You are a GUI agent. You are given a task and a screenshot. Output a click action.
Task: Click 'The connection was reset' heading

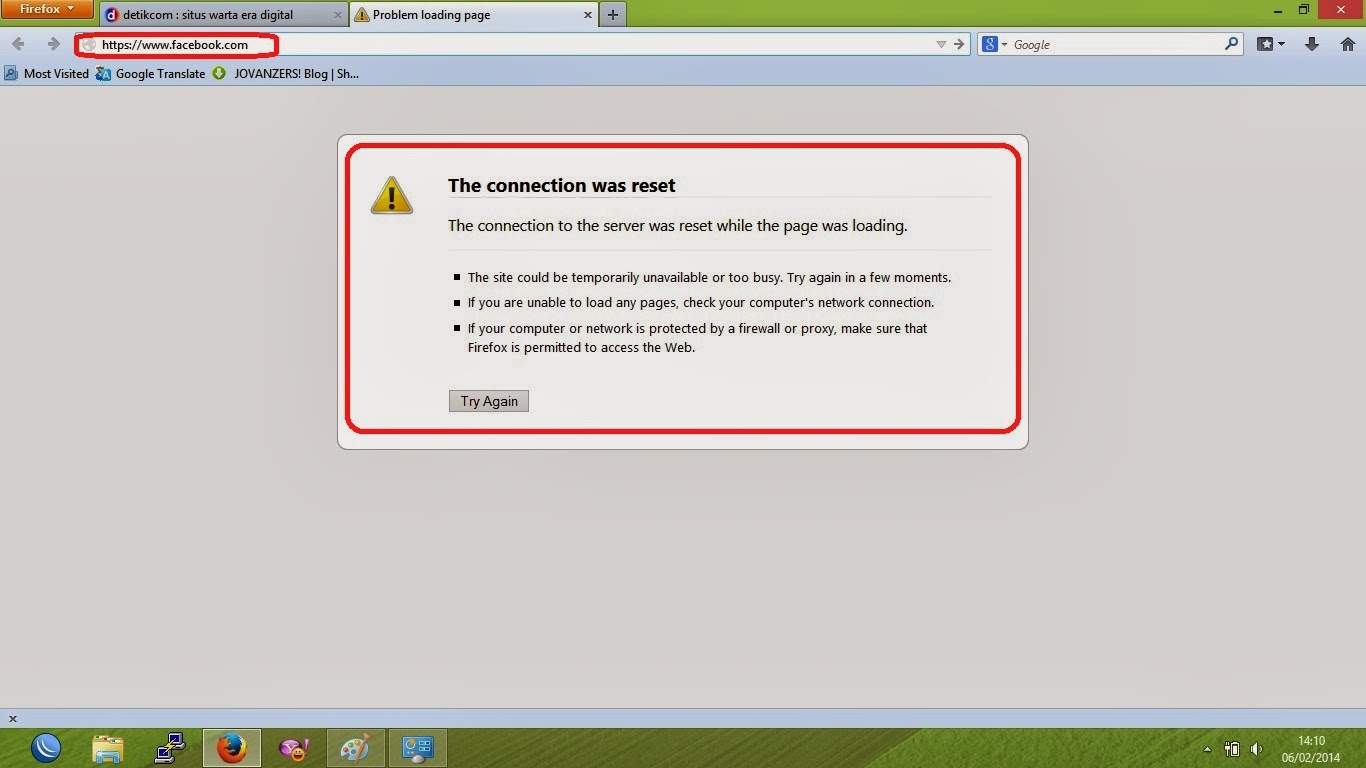click(x=562, y=185)
